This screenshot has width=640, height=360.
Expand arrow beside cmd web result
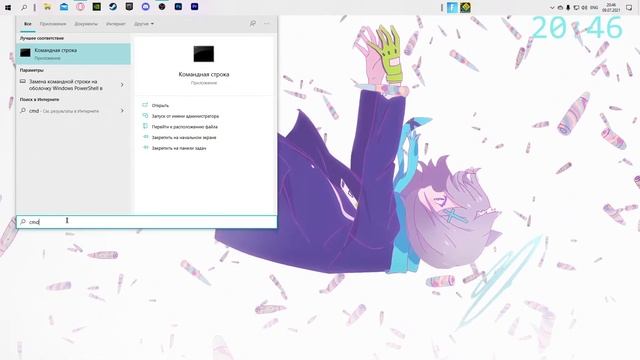click(122, 111)
